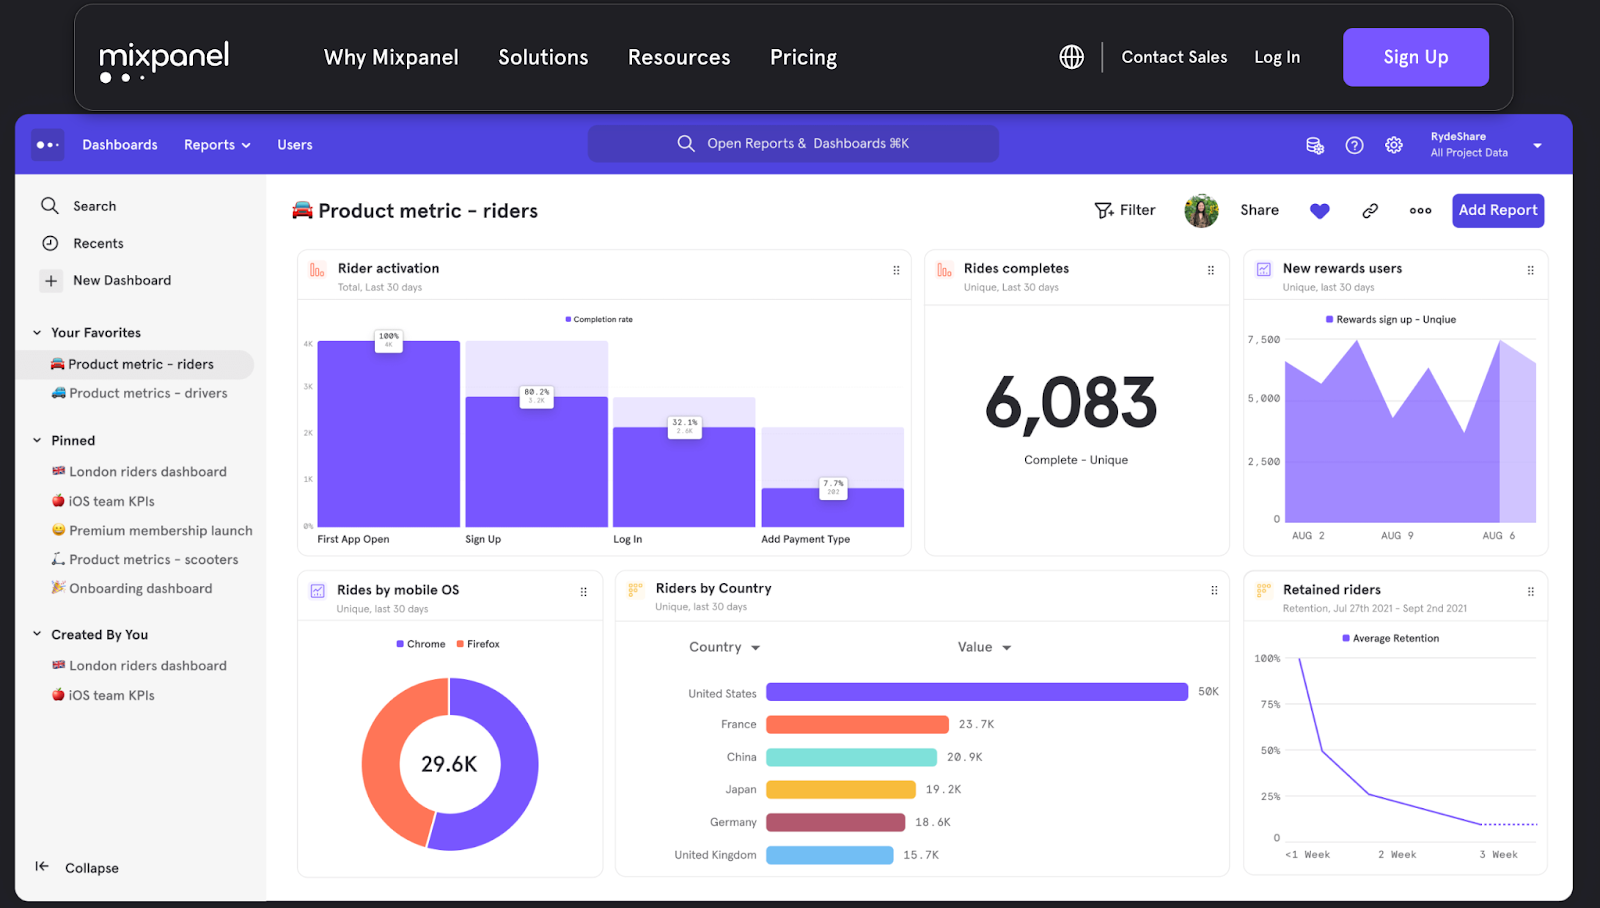The width and height of the screenshot is (1600, 908).
Task: Click the Recents clock icon
Action: coord(50,243)
